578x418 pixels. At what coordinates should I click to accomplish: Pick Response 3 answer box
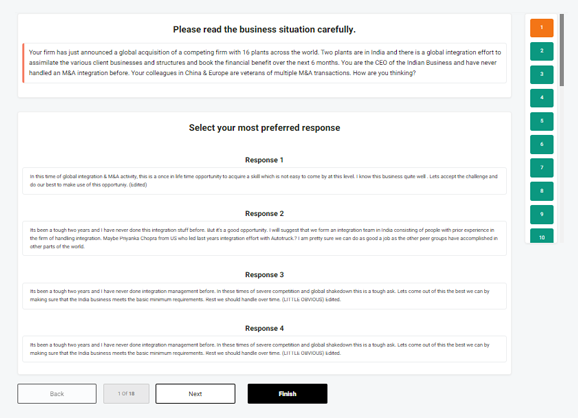point(264,296)
